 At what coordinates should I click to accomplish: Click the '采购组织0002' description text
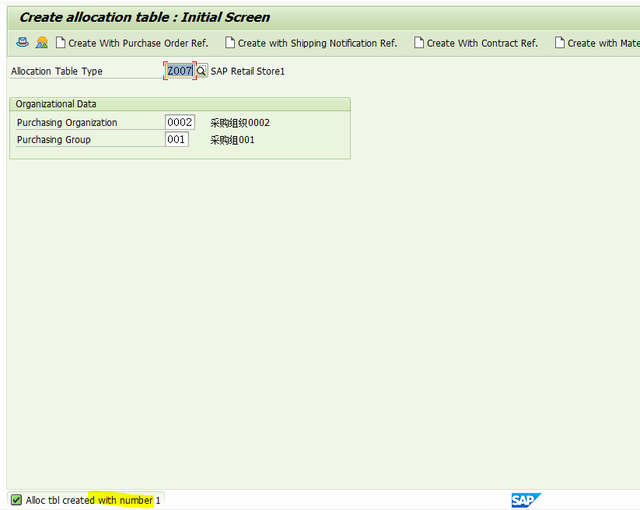(x=240, y=123)
